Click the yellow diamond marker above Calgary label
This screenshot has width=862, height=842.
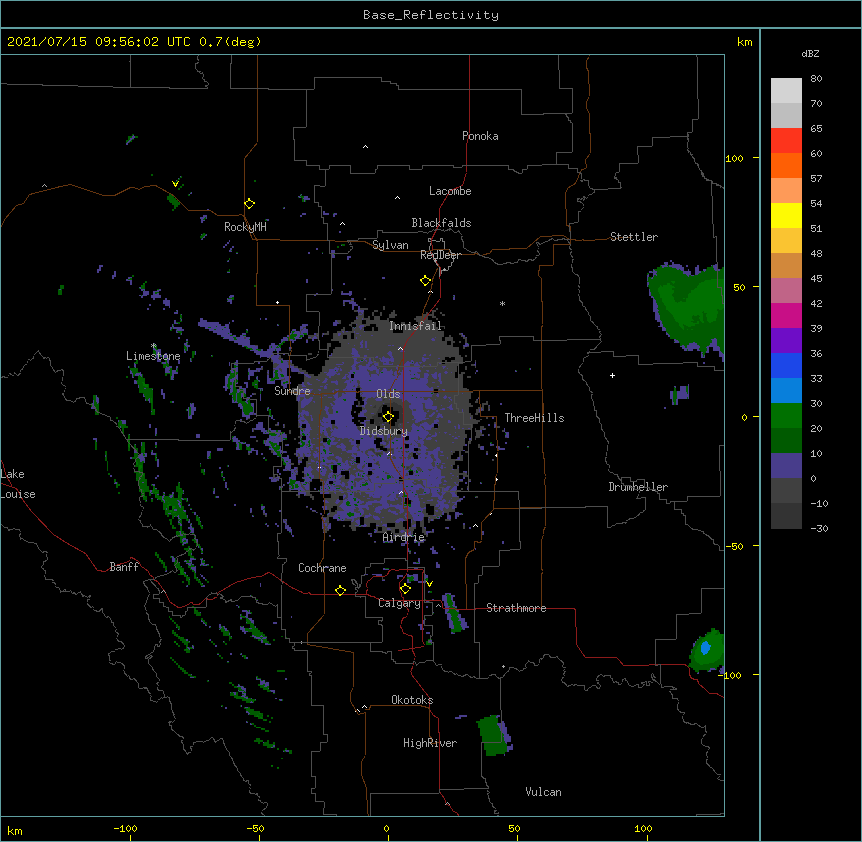(405, 589)
